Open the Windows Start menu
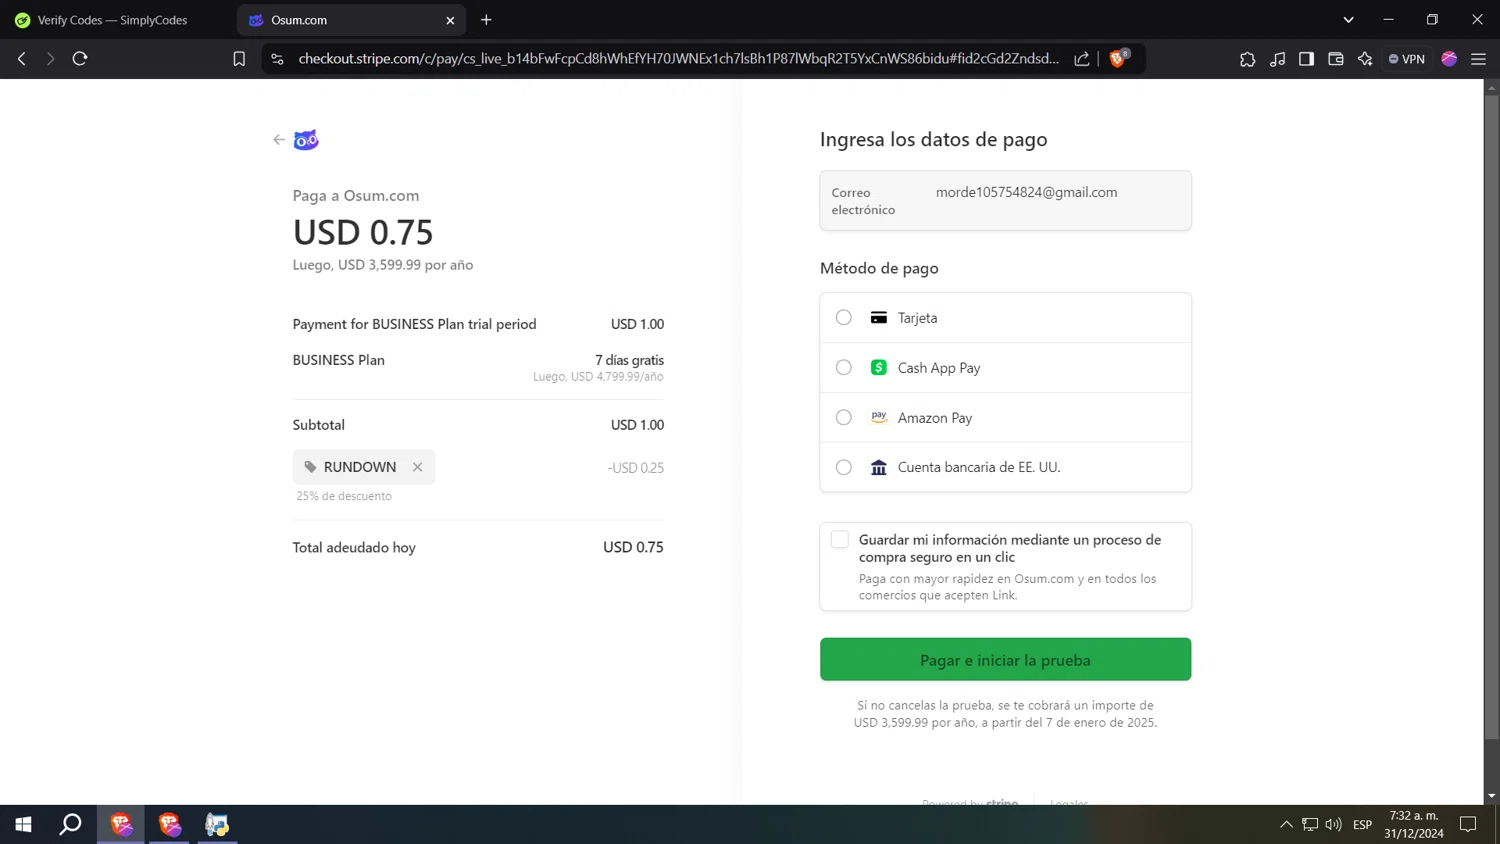This screenshot has height=844, width=1500. pos(23,824)
